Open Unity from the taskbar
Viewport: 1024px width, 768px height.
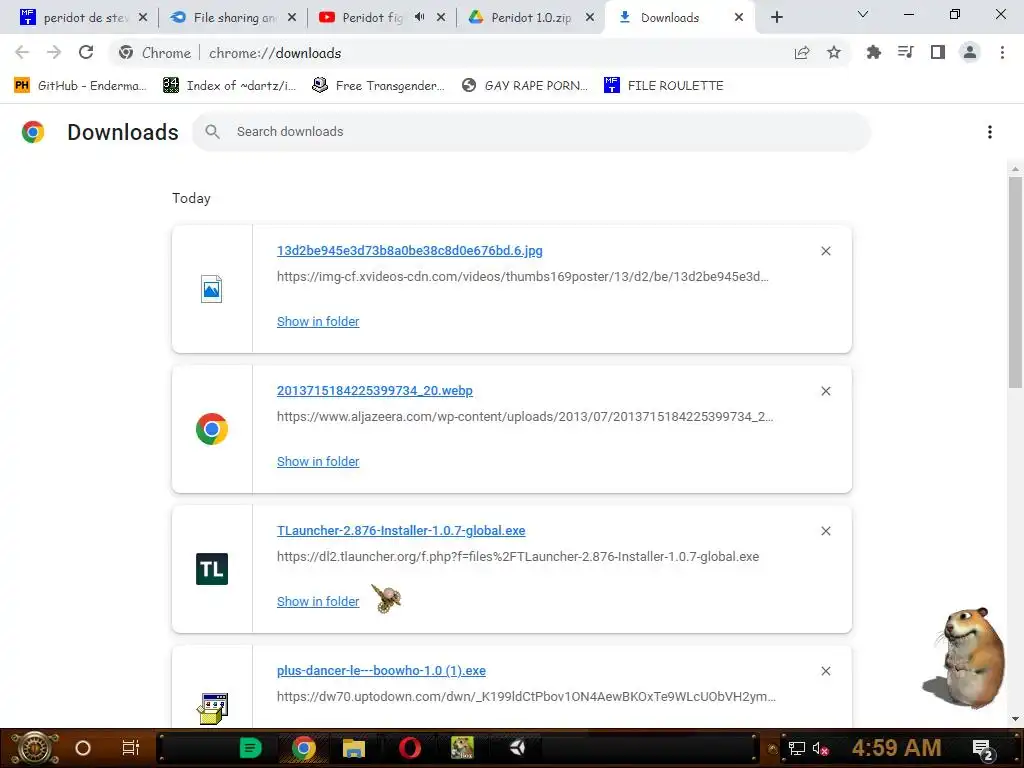point(518,748)
